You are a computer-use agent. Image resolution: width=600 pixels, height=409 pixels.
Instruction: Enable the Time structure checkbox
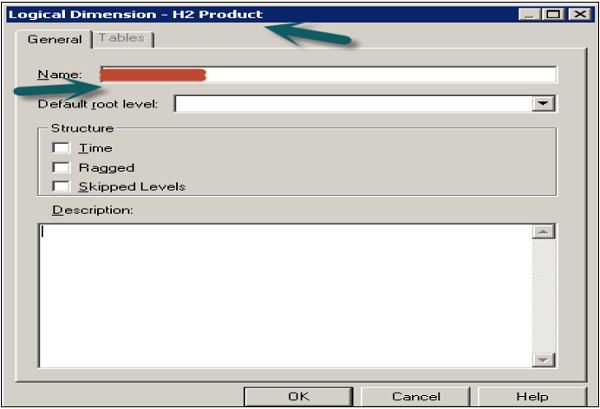point(61,148)
